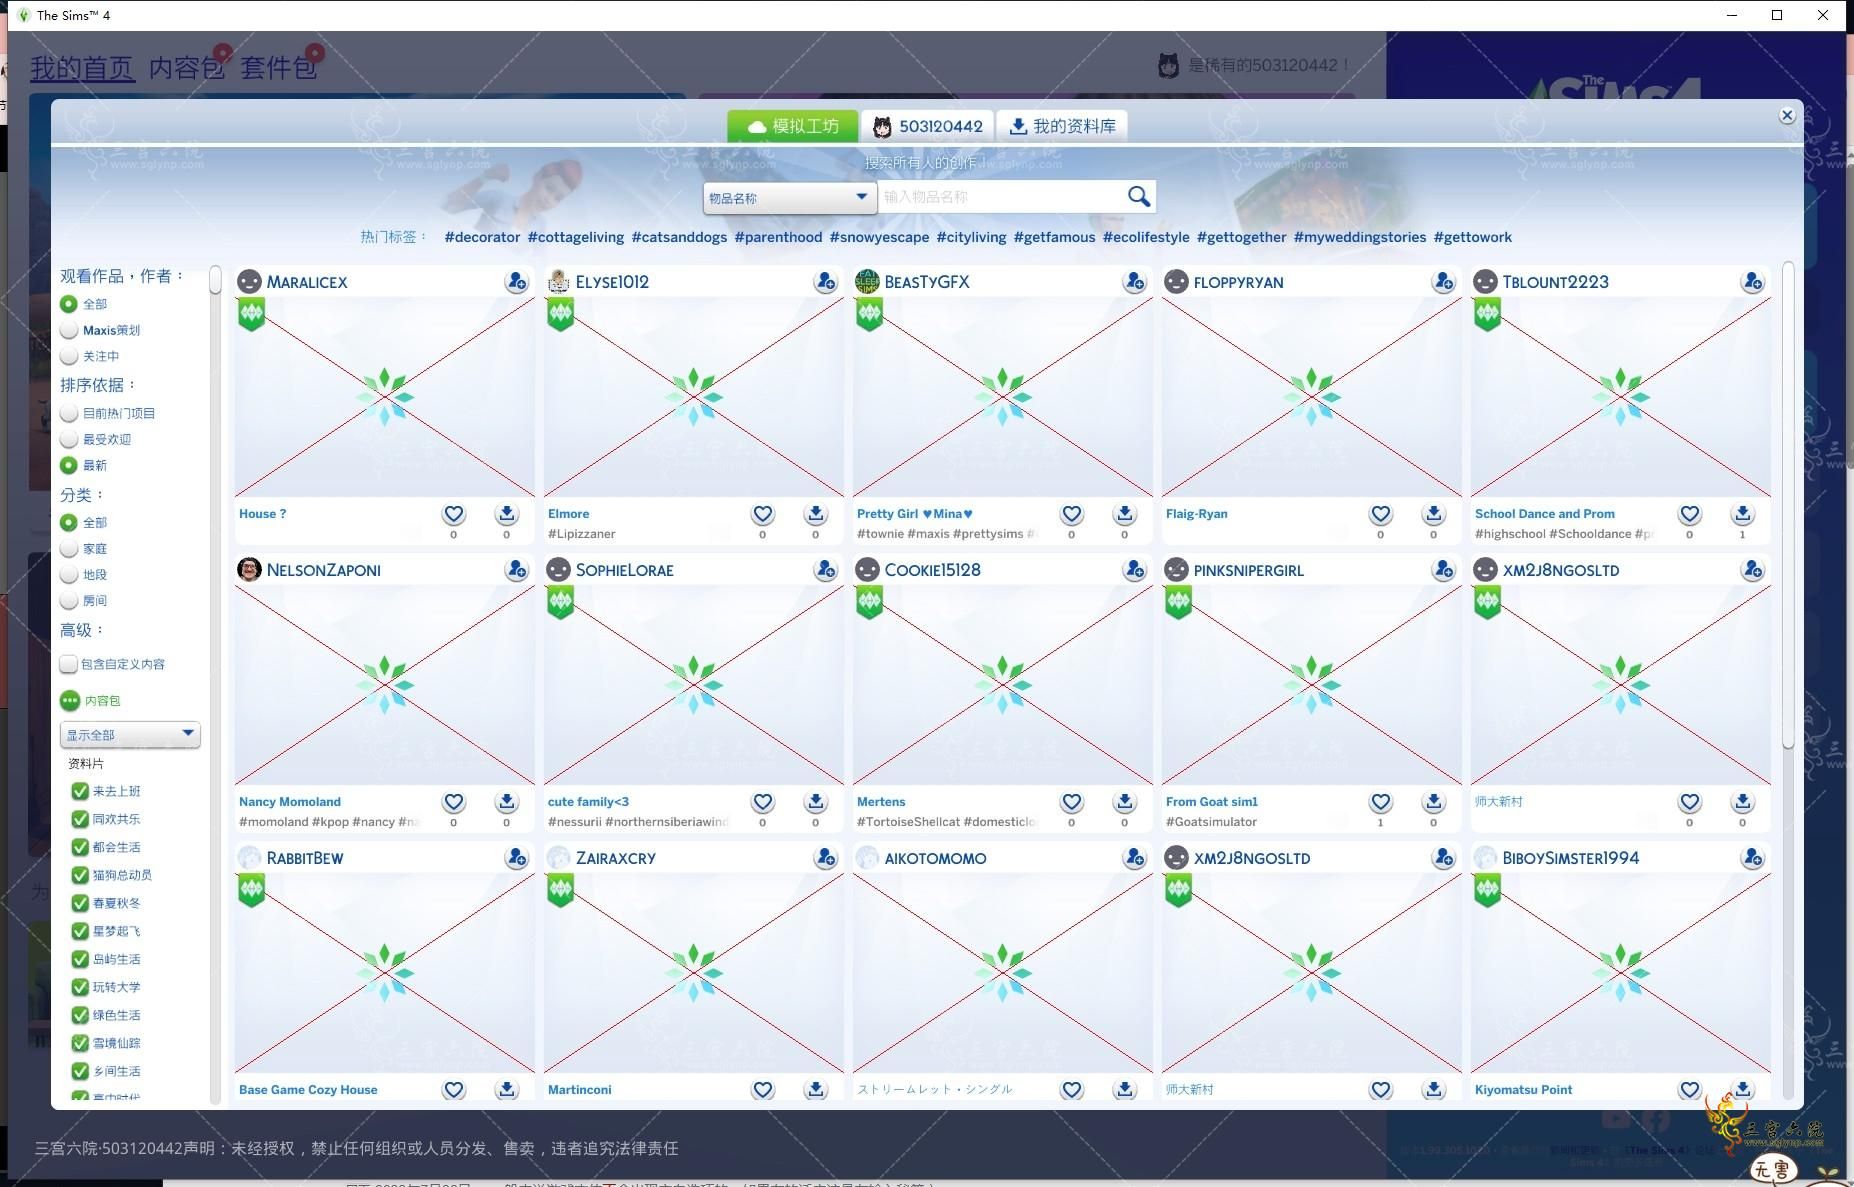
Task: Click the filter panel scrollbar
Action: (x=215, y=280)
